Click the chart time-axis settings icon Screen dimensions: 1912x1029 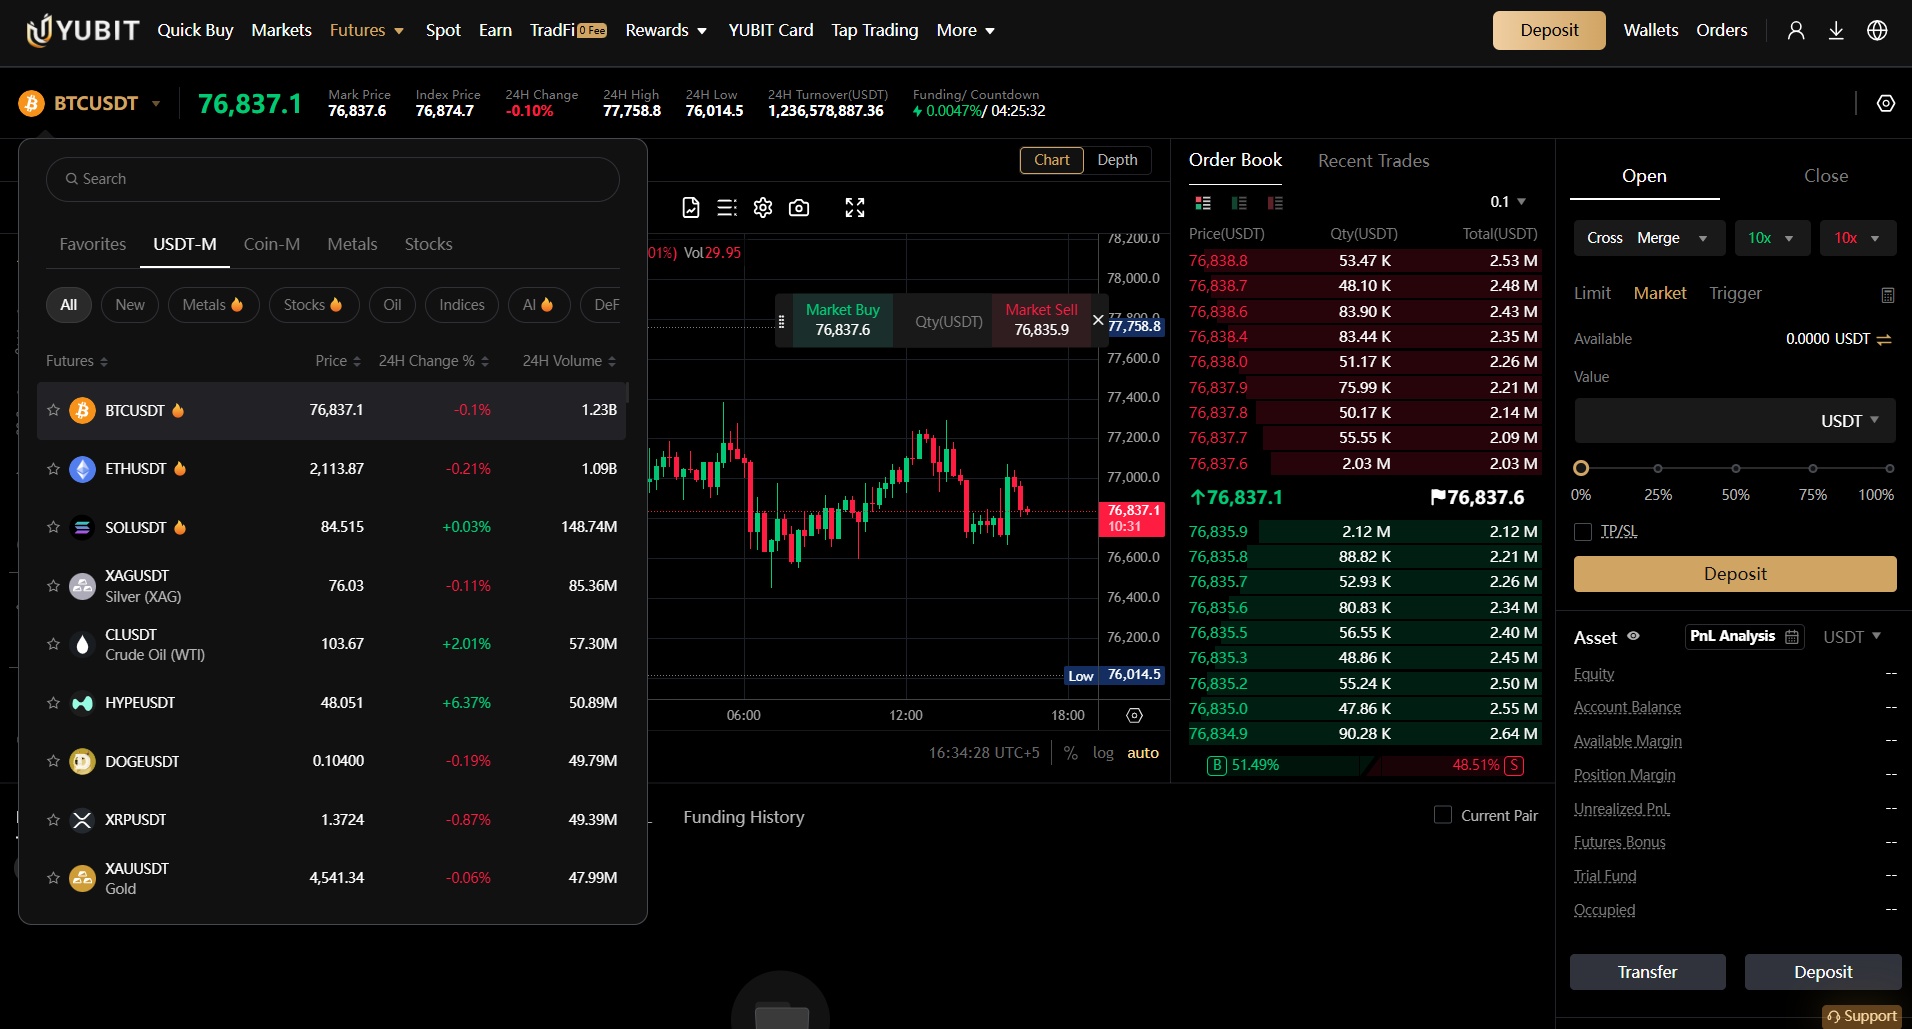point(1134,715)
